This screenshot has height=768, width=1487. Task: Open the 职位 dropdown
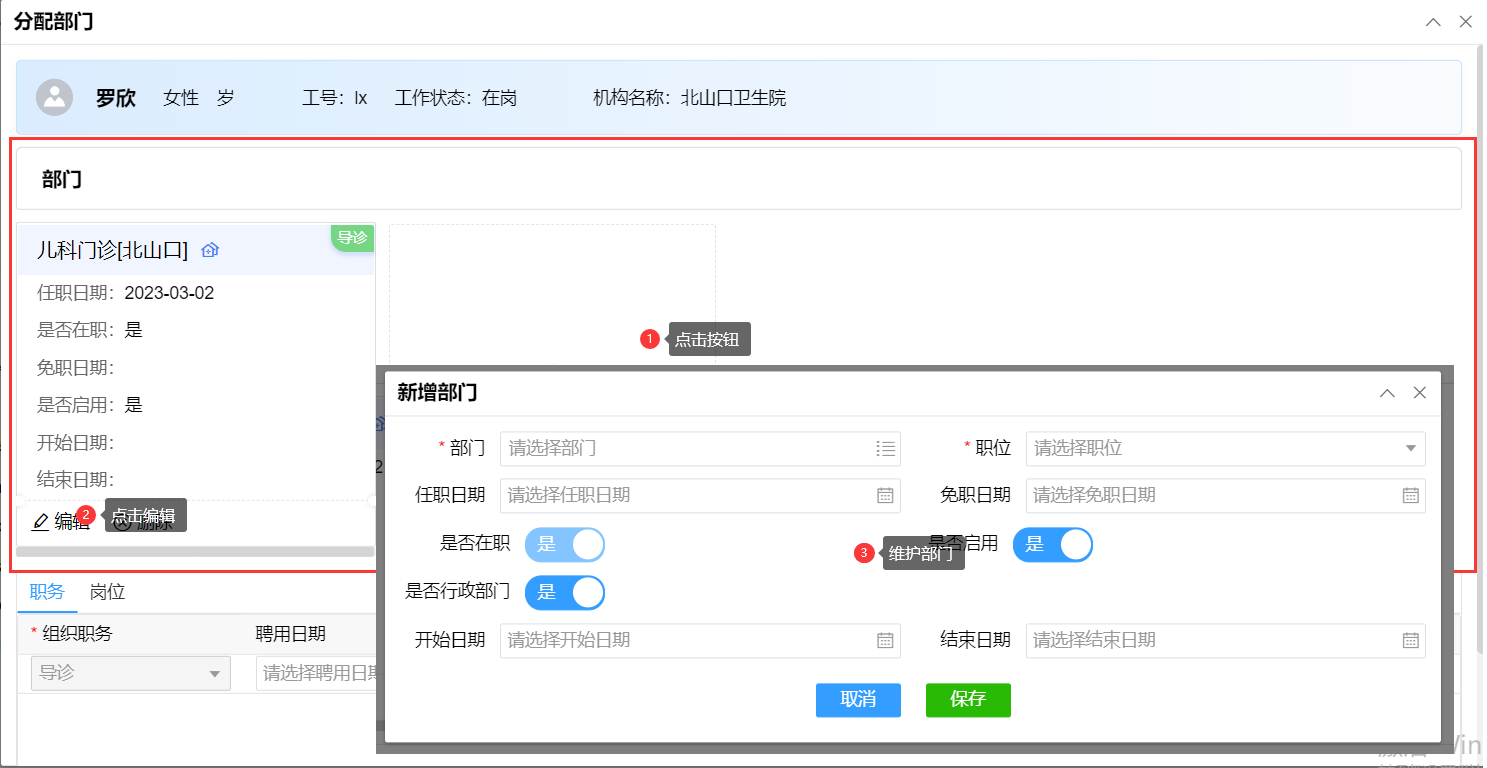pos(1226,449)
